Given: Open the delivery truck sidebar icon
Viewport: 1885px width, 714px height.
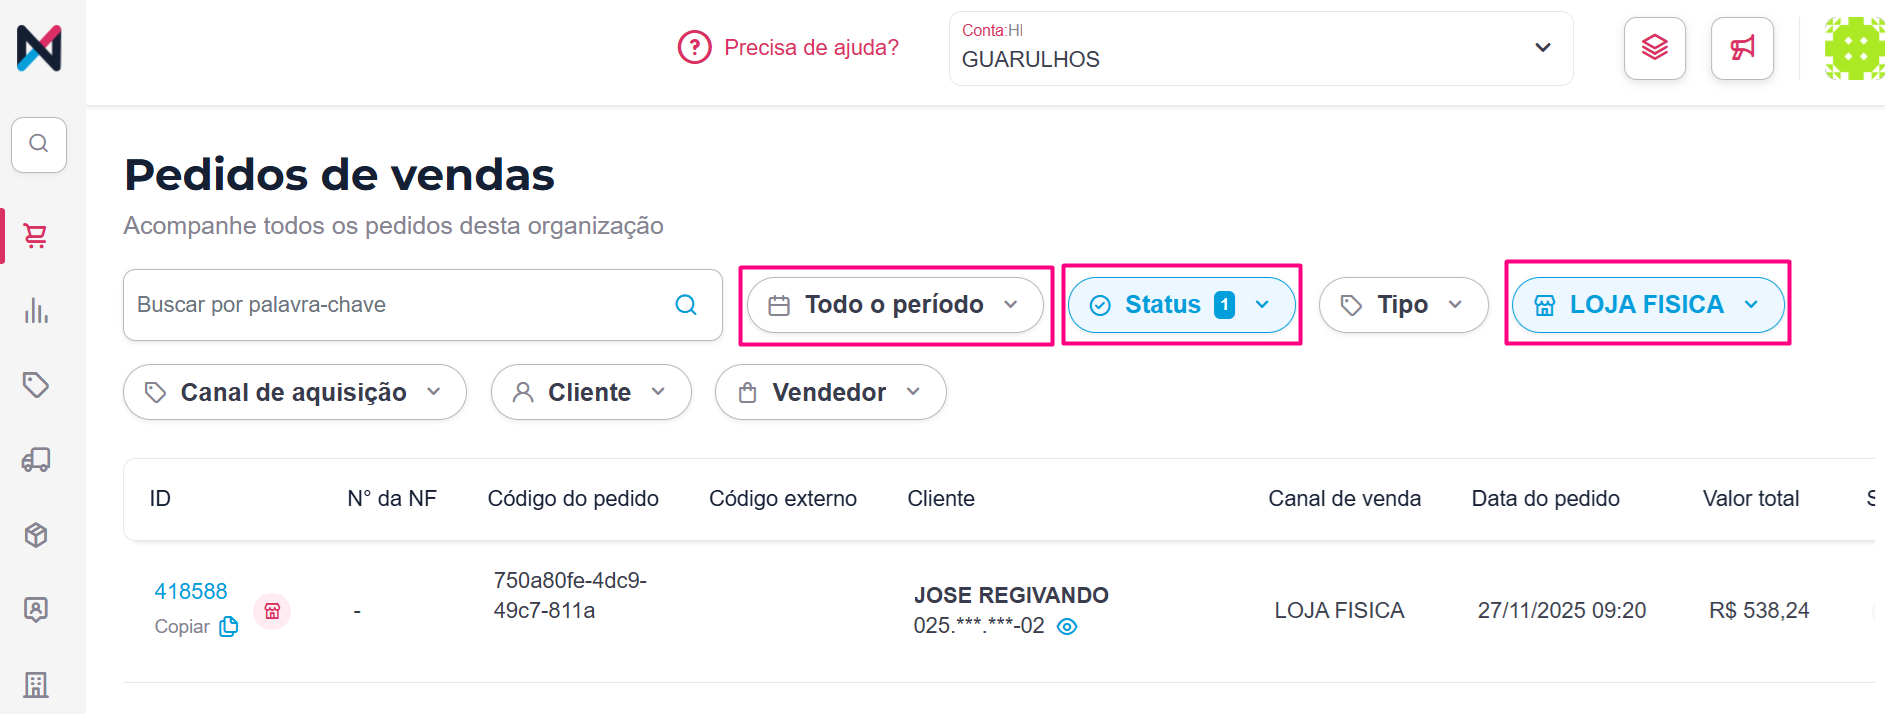Looking at the screenshot, I should tap(36, 460).
